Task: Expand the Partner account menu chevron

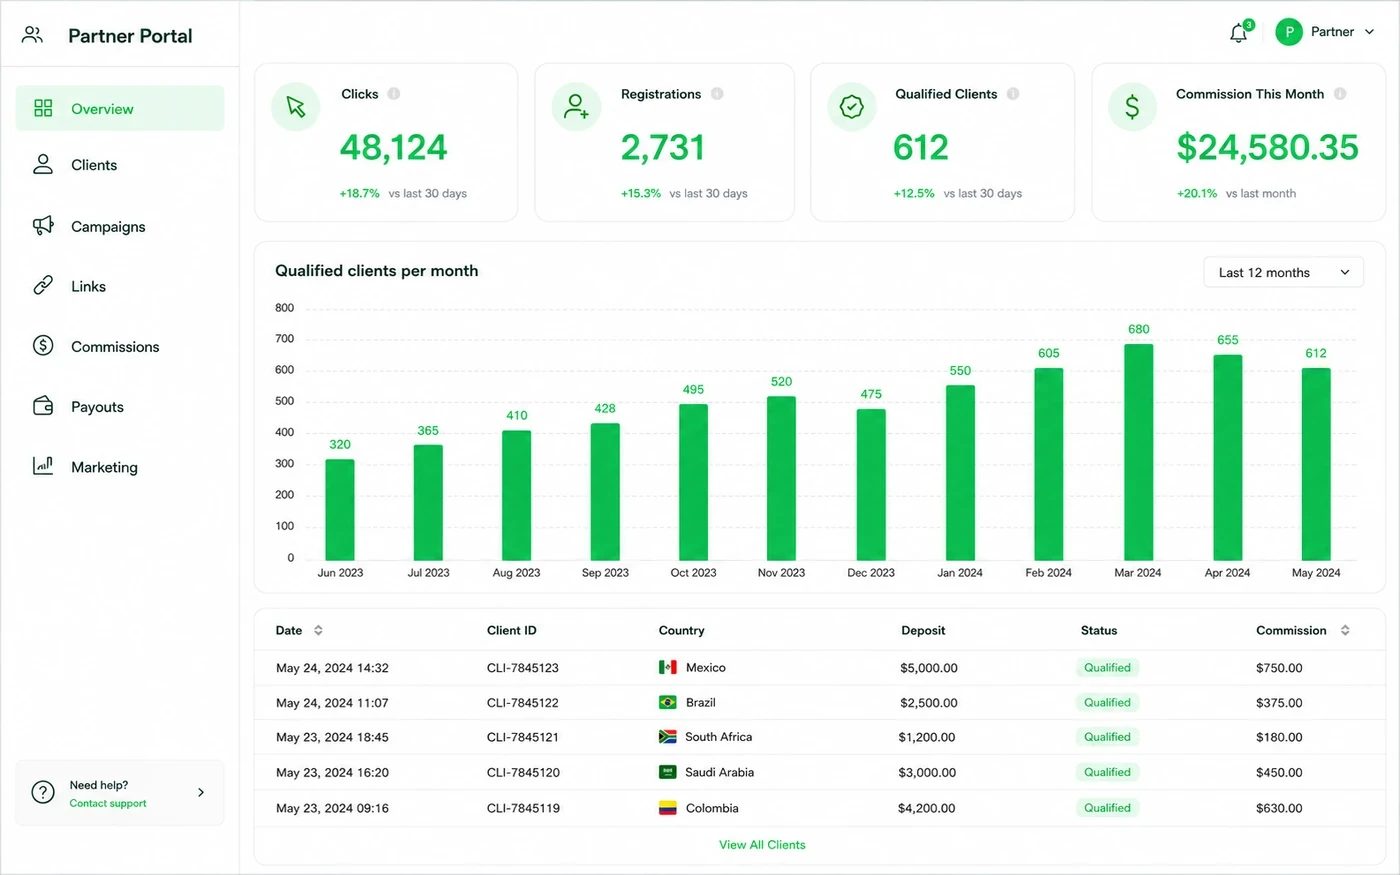Action: (x=1369, y=32)
